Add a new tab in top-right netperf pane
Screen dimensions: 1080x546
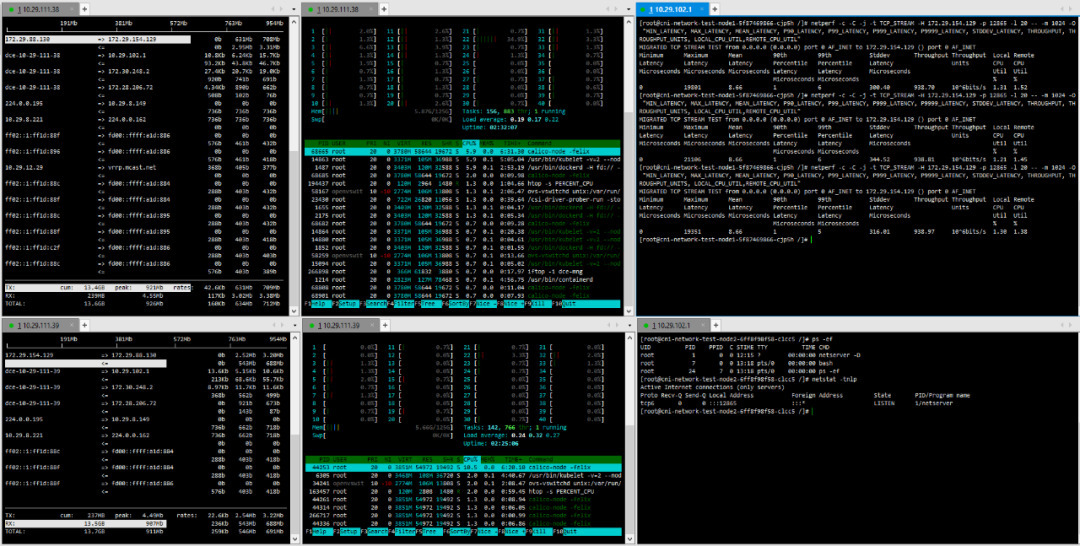click(714, 9)
